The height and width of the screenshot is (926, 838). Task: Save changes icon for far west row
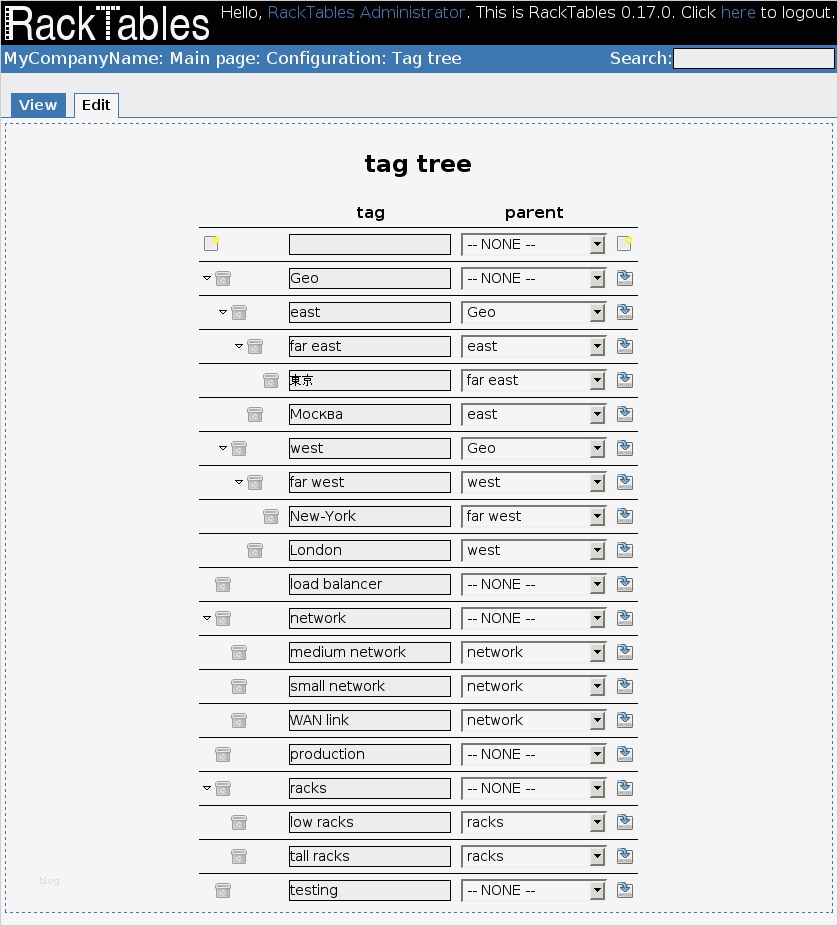point(625,482)
